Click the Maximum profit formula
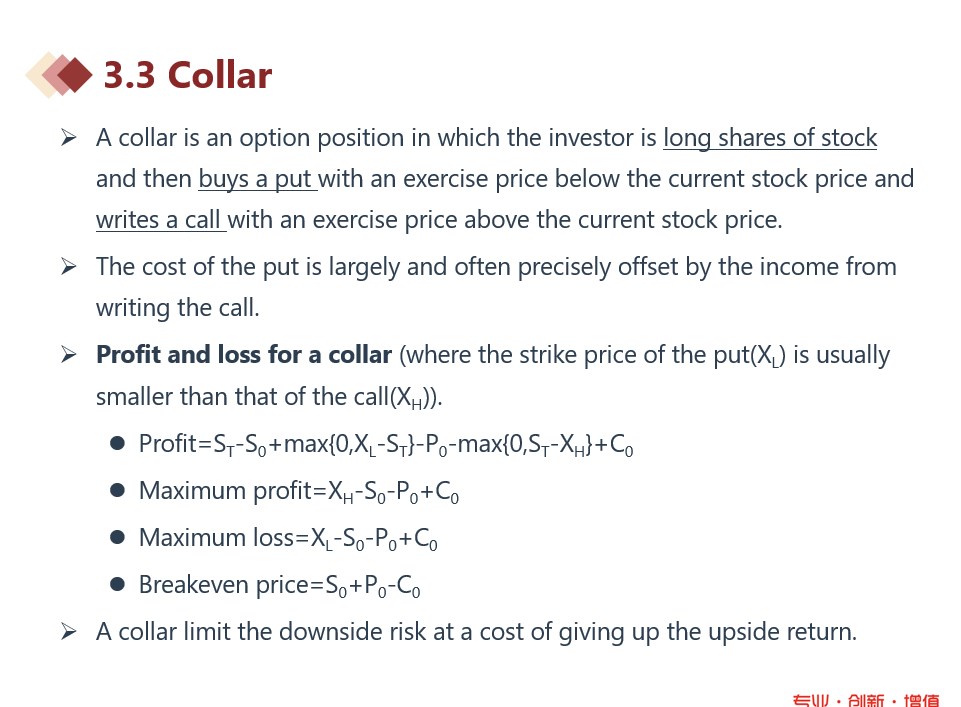Image resolution: width=961 pixels, height=707 pixels. tap(298, 491)
